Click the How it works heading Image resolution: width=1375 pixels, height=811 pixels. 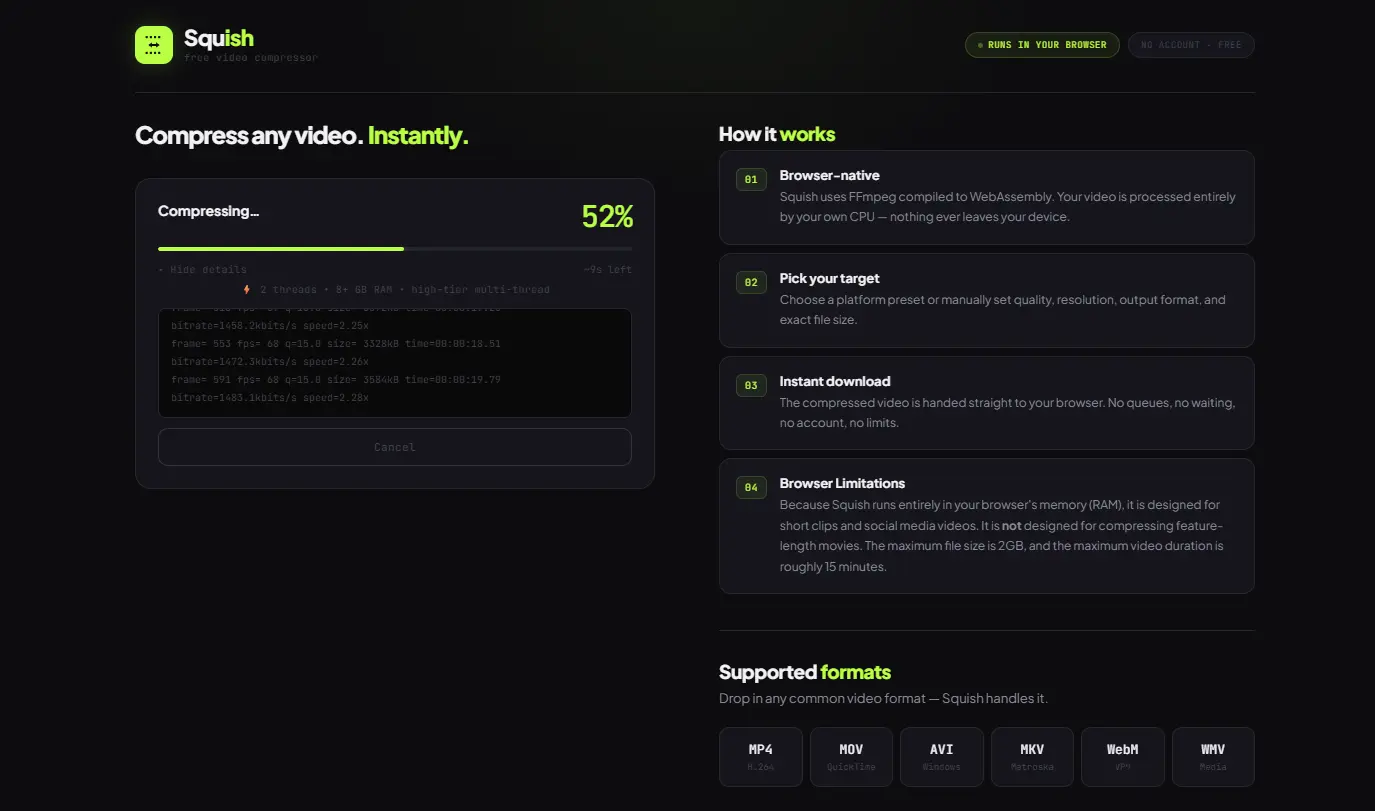(777, 134)
